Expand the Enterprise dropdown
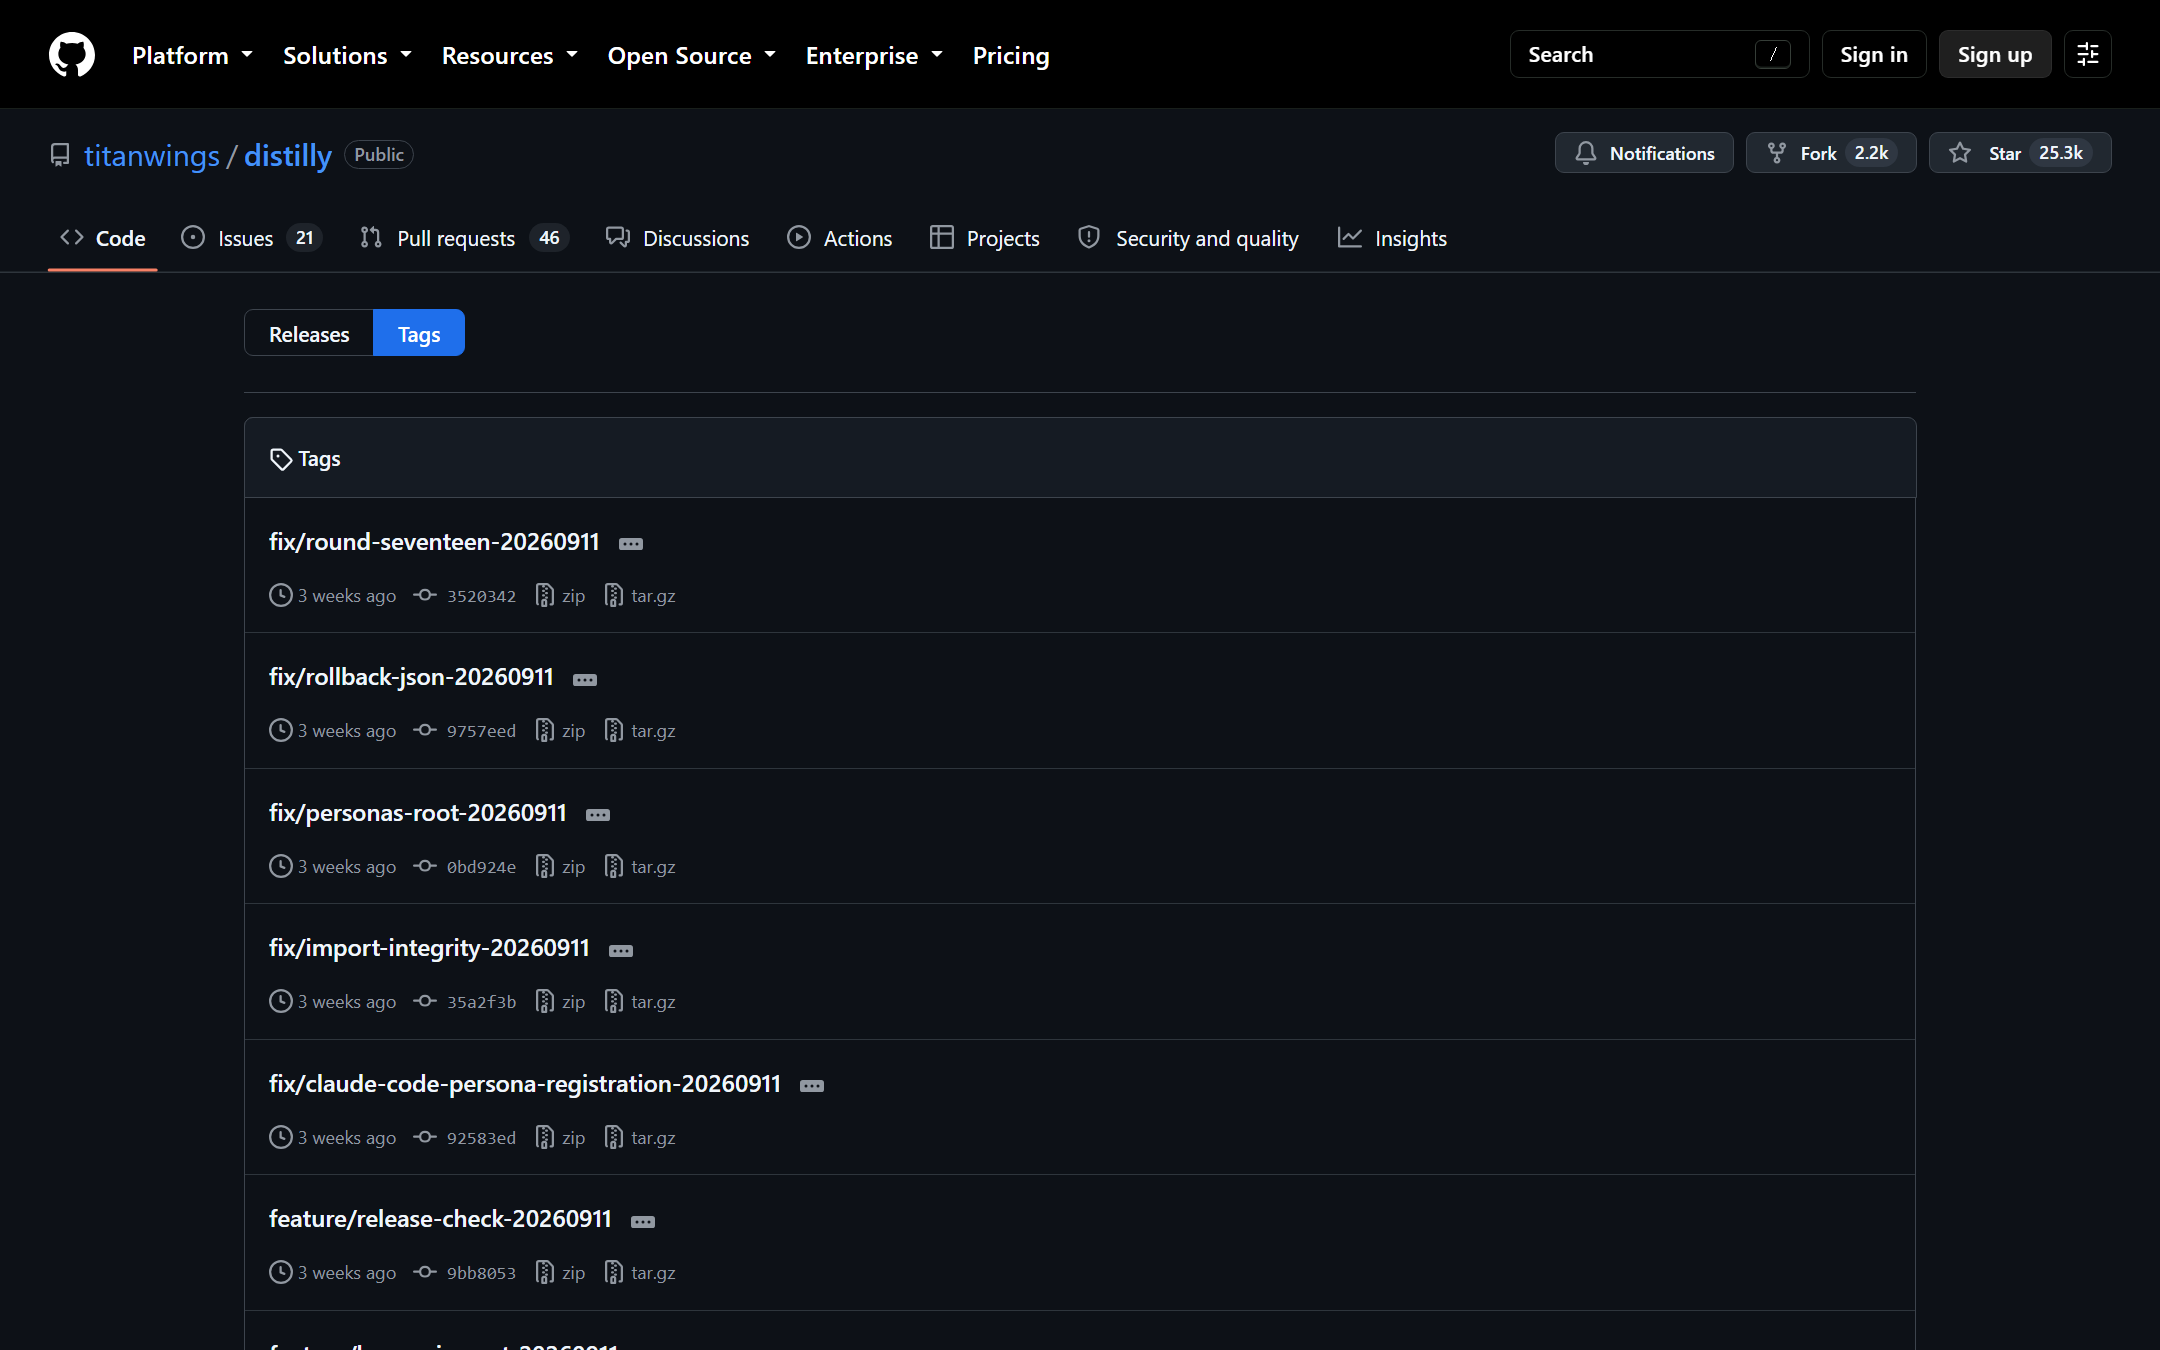The image size is (2160, 1350). 874,55
